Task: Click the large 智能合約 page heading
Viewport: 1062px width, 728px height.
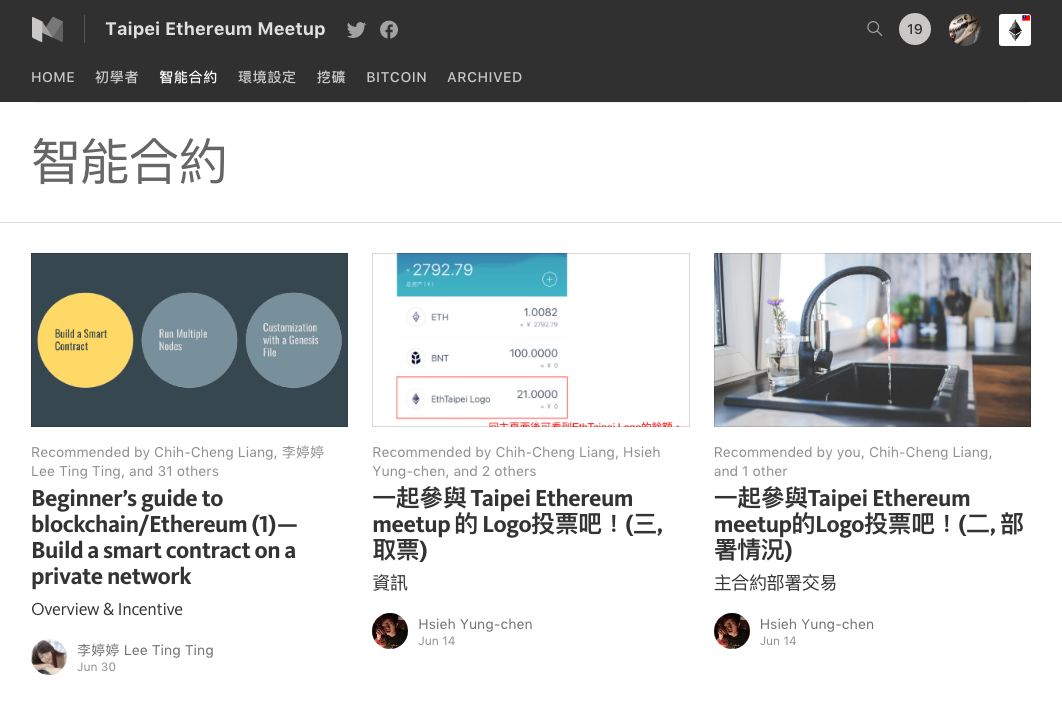Action: point(129,161)
